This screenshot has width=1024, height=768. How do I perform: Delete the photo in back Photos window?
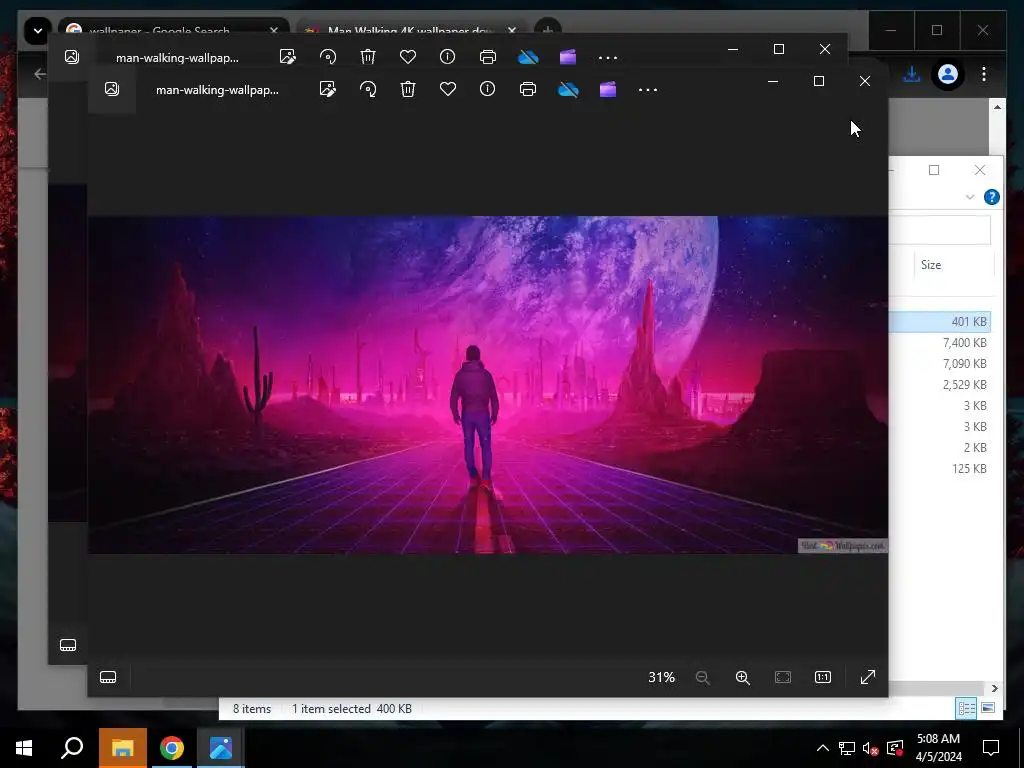pos(368,57)
